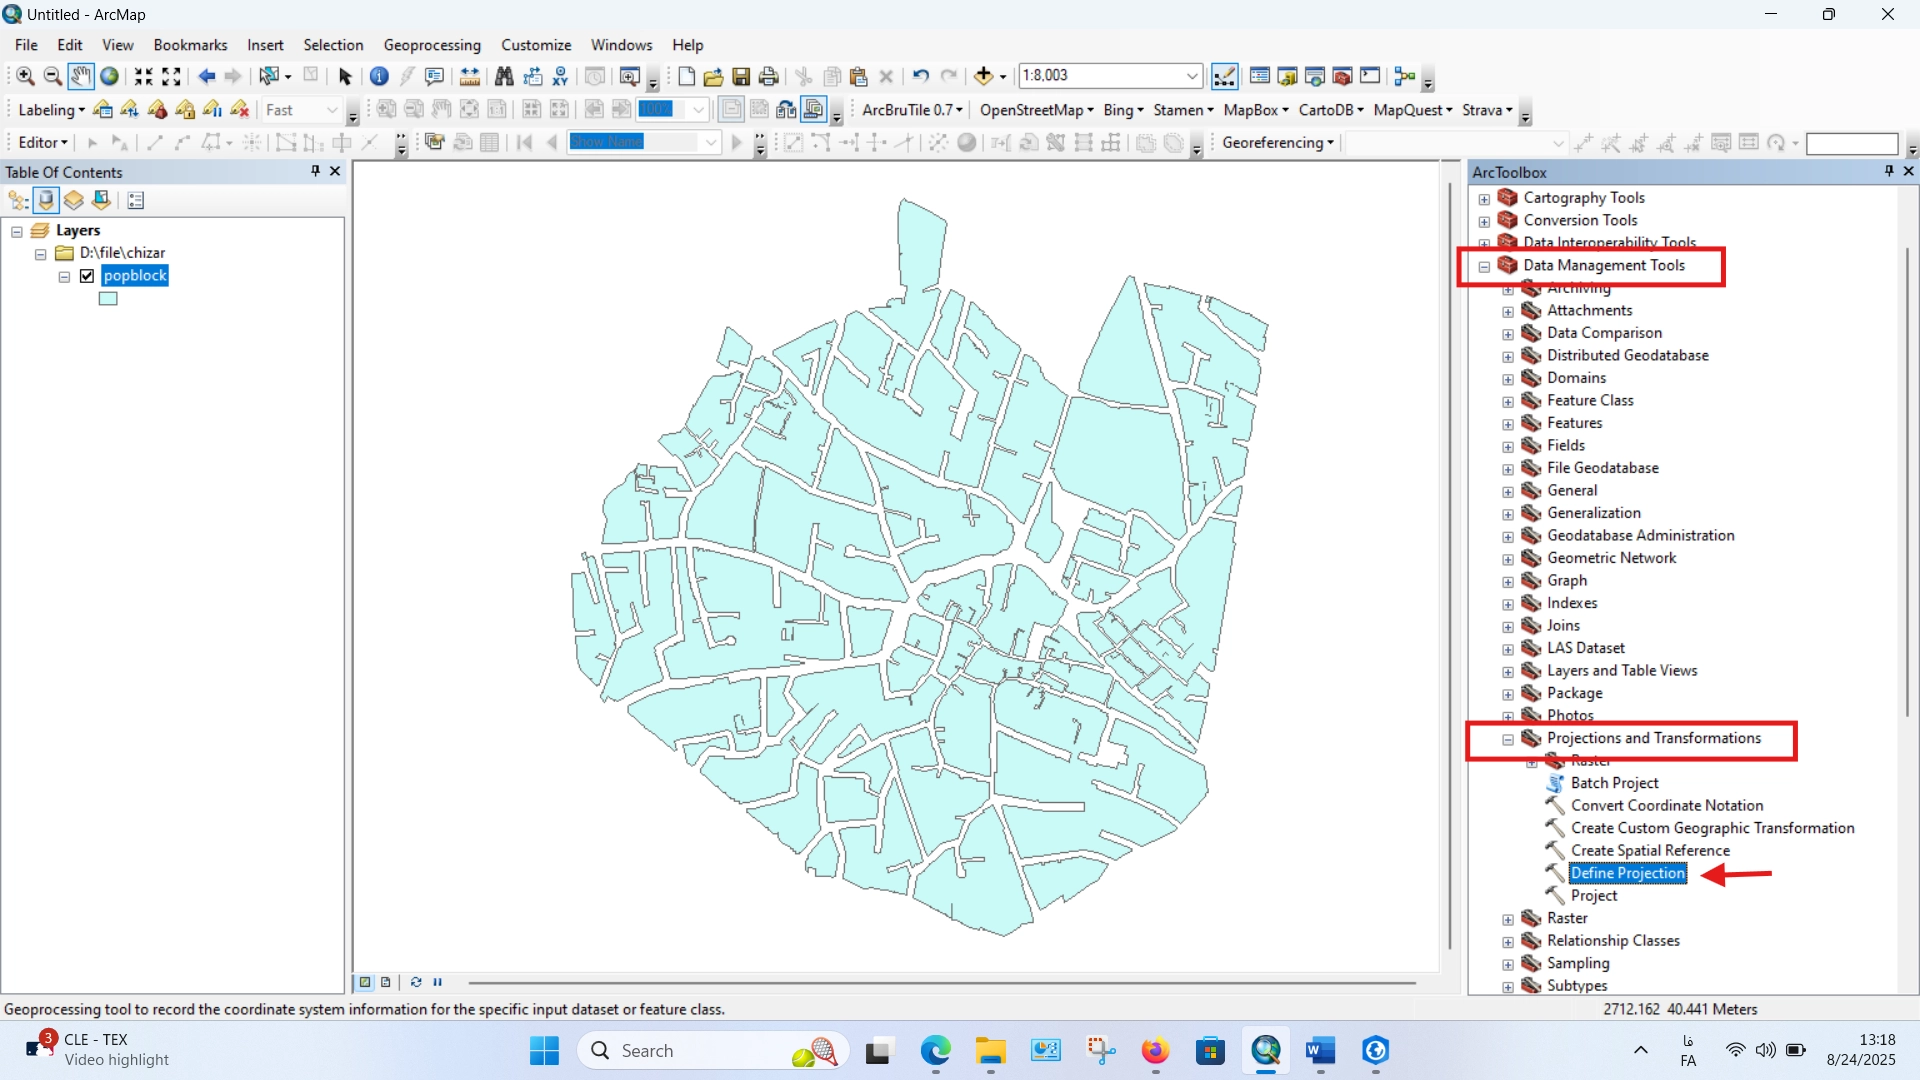Select the Zoom In tool

click(26, 76)
